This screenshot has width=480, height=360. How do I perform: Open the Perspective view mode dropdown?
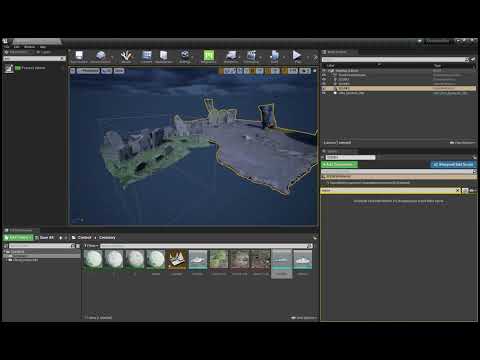tap(88, 71)
